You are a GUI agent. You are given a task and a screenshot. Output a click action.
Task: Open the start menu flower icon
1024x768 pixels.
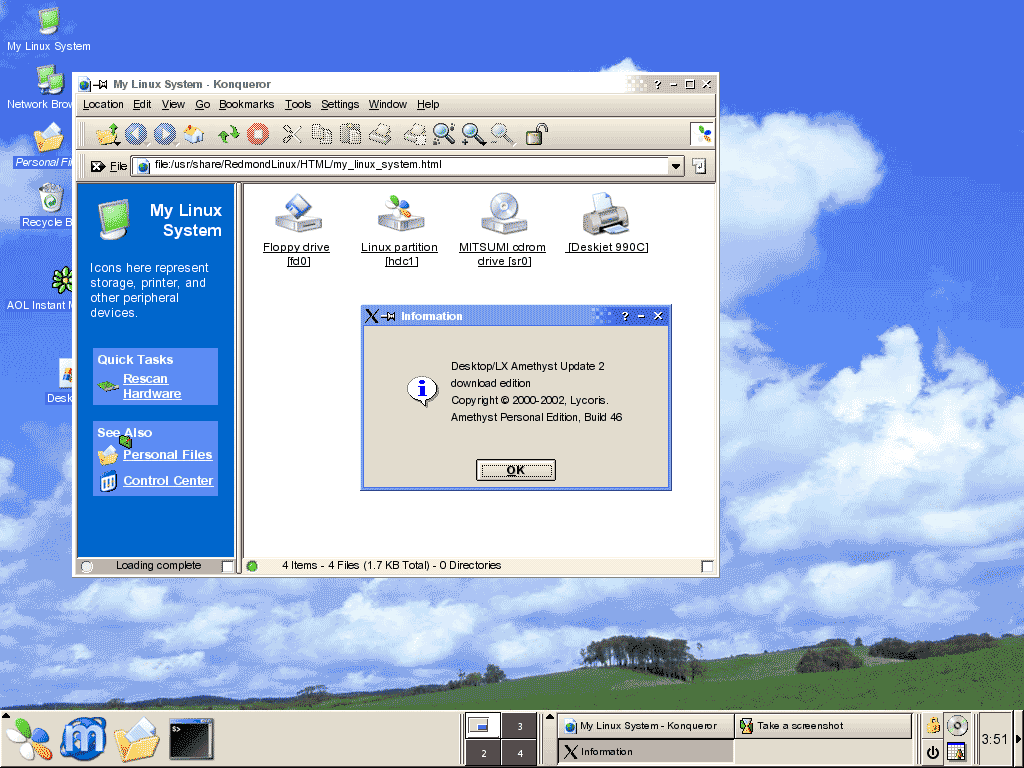(29, 739)
